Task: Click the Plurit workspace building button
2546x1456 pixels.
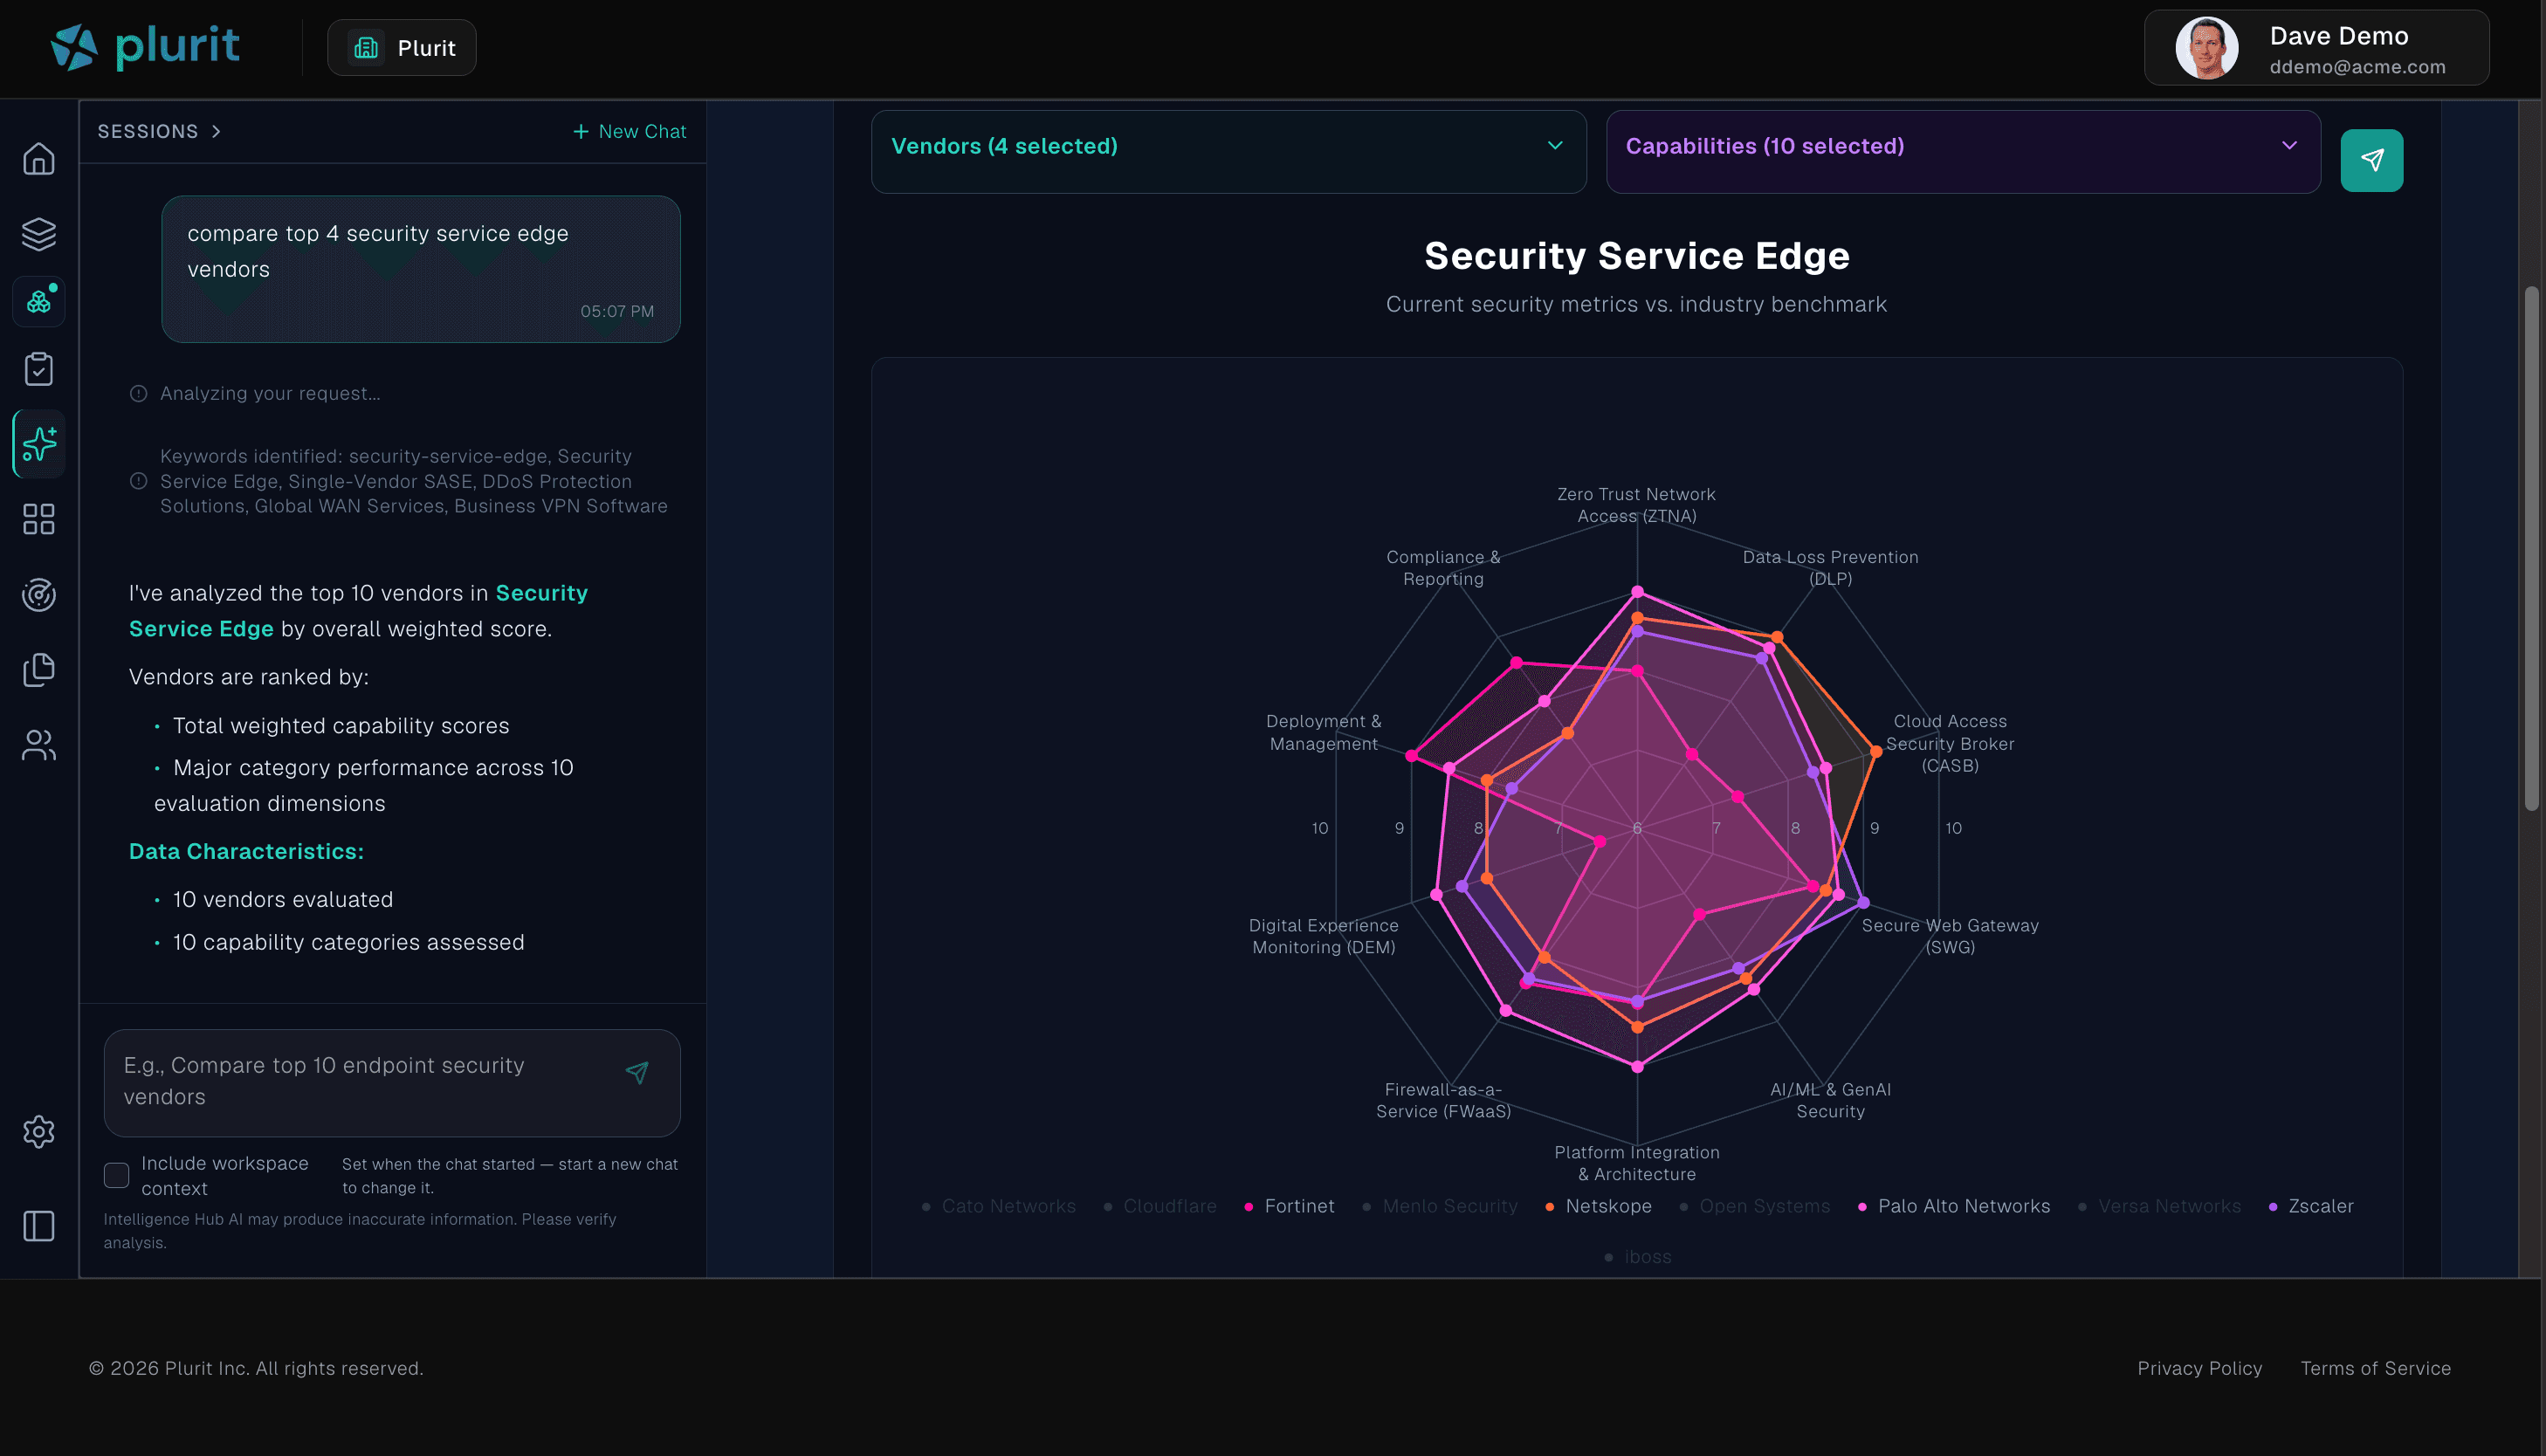Action: 402,48
